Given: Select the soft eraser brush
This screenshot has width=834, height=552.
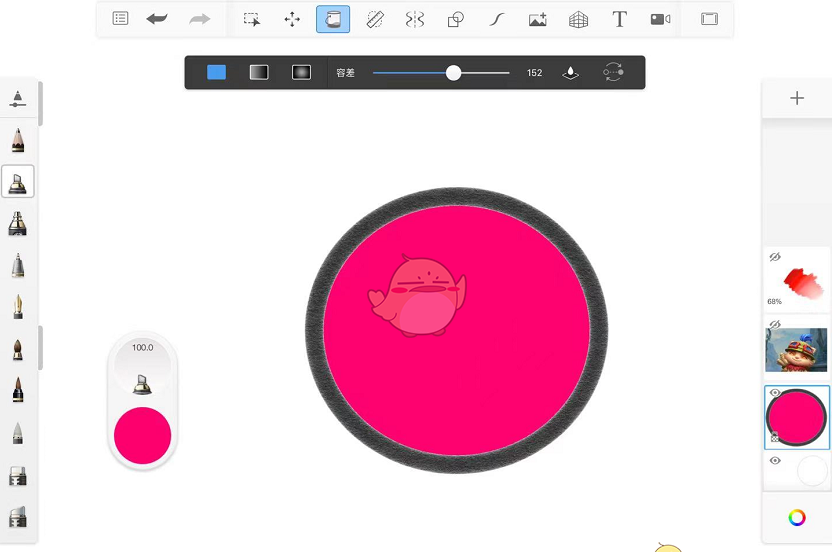Looking at the screenshot, I should tap(18, 516).
